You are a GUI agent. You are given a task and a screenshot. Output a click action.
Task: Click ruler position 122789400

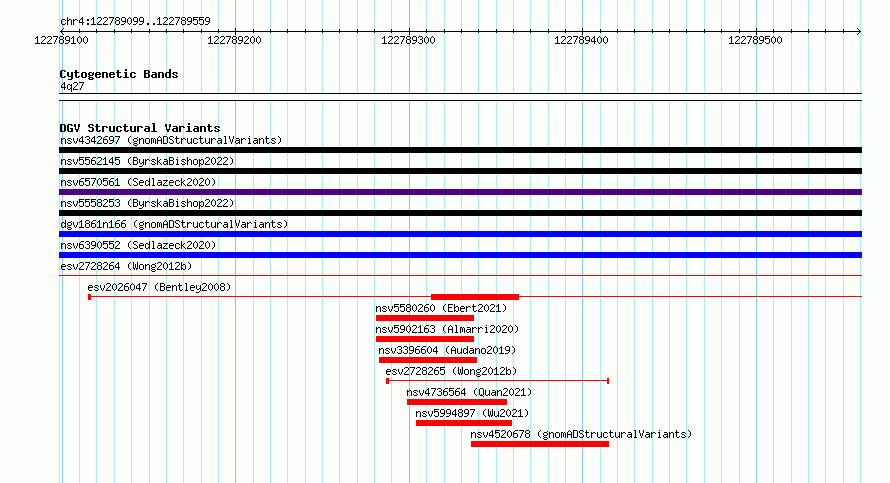[581, 40]
